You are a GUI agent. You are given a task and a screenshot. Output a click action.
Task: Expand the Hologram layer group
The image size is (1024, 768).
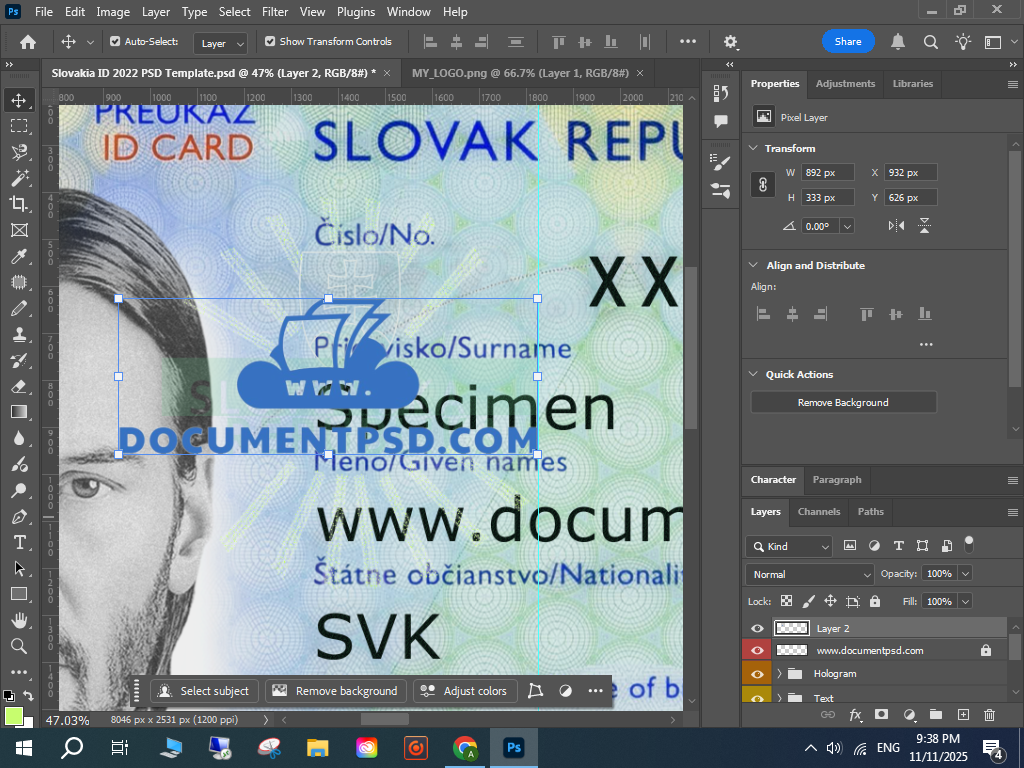pyautogui.click(x=779, y=674)
